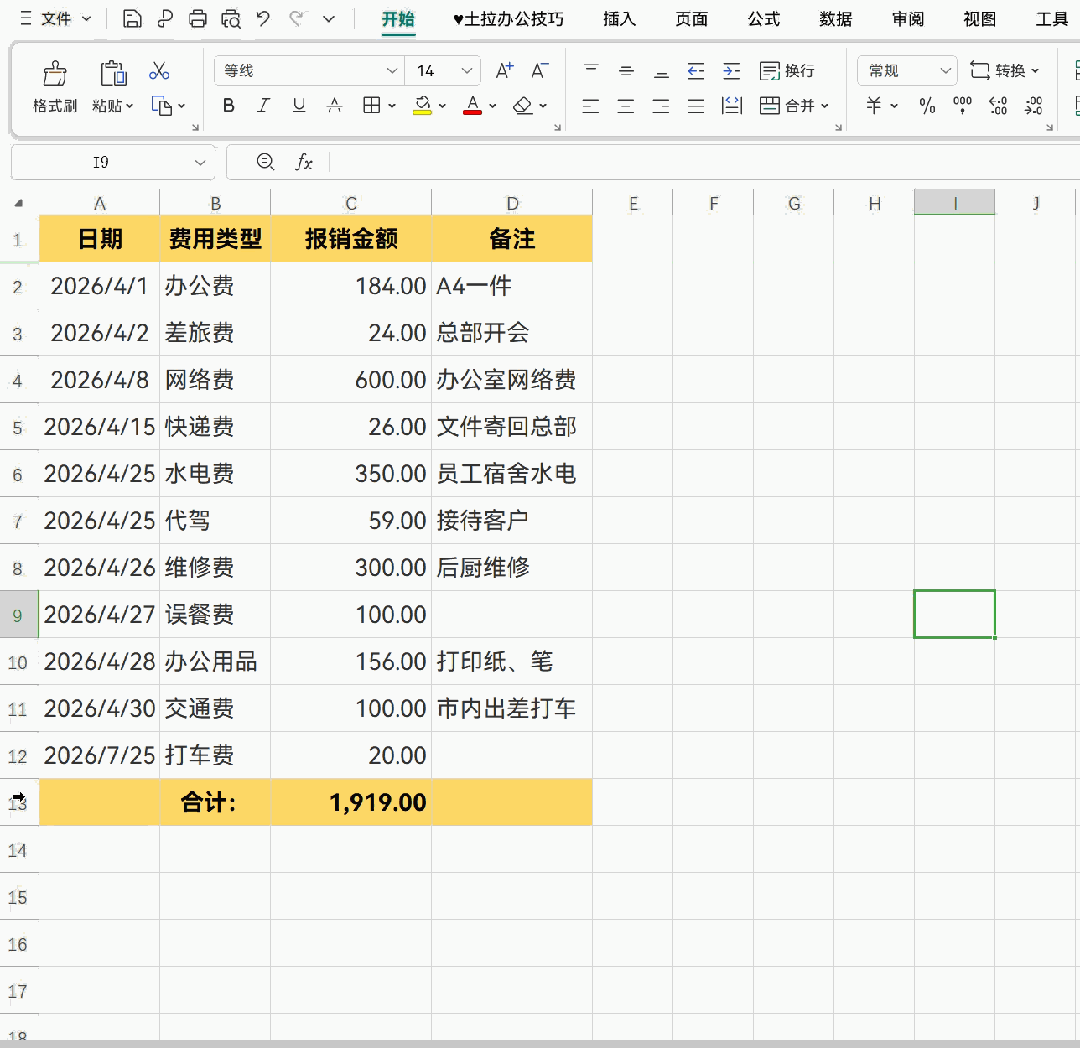Open the 视图 tab
1080x1048 pixels.
click(979, 19)
